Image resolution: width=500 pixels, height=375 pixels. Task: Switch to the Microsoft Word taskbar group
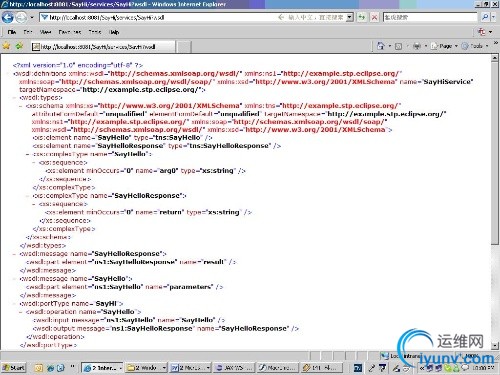tap(190, 368)
